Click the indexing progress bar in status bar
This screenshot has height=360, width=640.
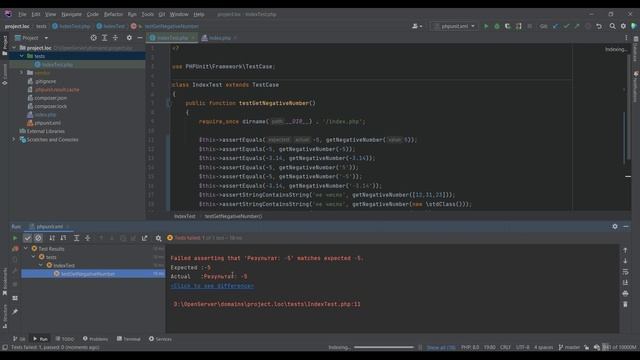pyautogui.click(x=384, y=347)
